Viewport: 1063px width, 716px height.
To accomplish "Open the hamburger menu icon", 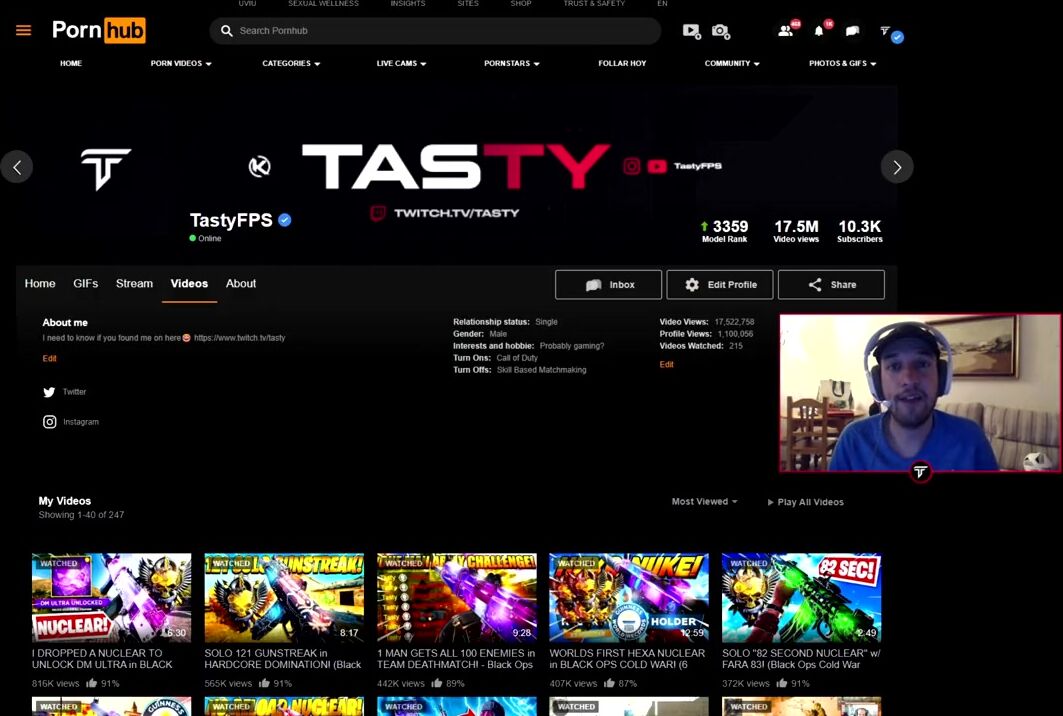I will click(24, 30).
